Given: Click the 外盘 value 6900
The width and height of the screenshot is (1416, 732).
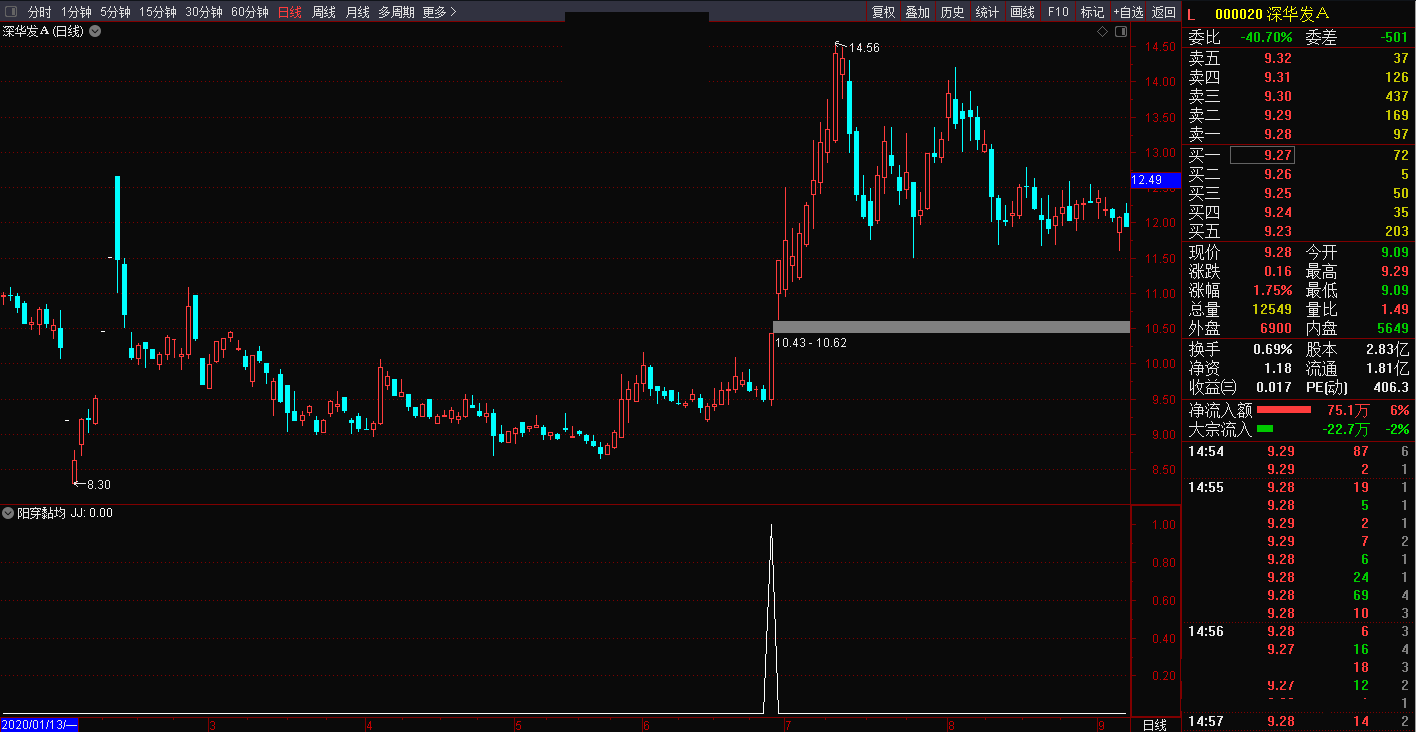Looking at the screenshot, I should pyautogui.click(x=1276, y=328).
